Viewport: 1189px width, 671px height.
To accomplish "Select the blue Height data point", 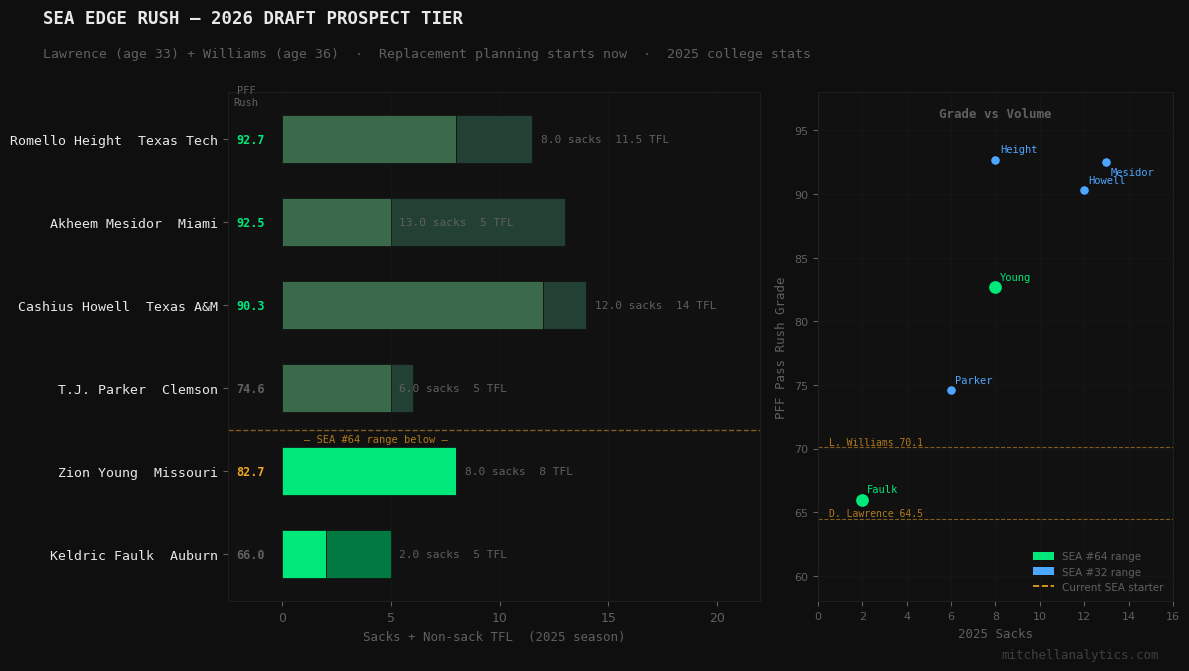I will point(995,159).
